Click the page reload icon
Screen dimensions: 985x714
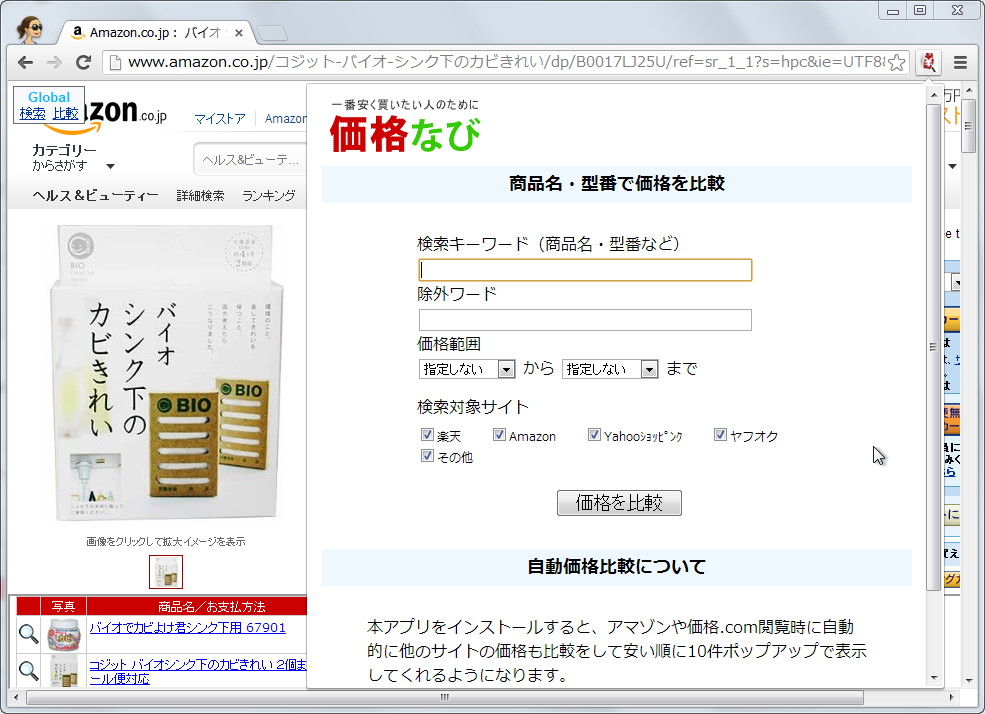click(x=85, y=62)
